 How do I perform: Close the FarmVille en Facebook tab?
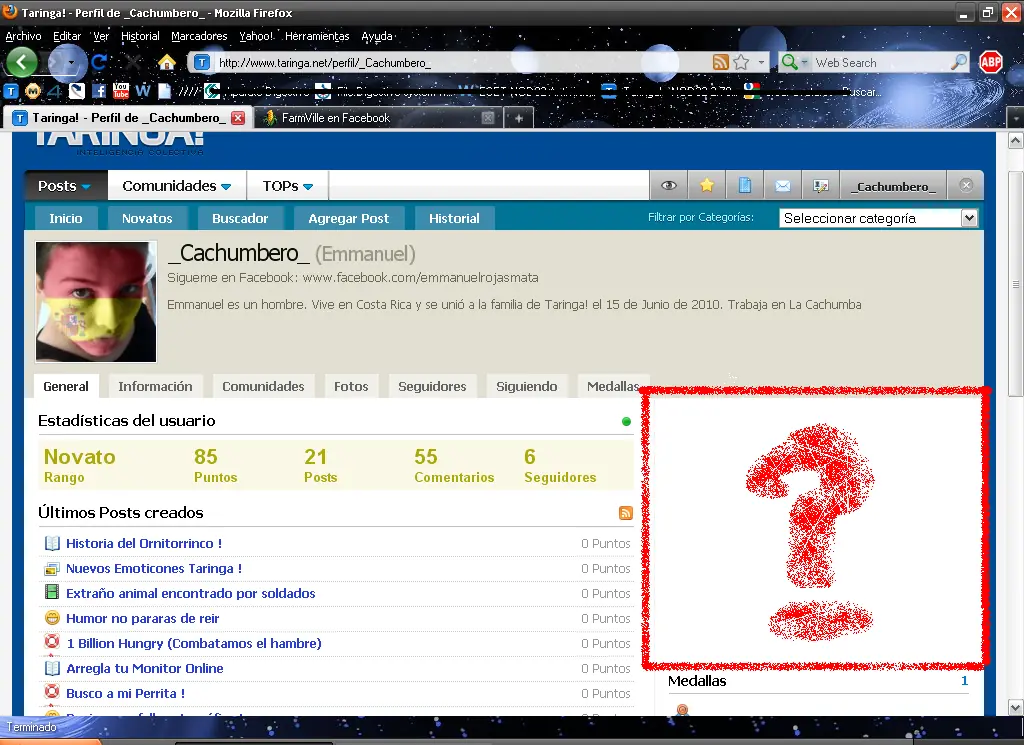click(x=488, y=118)
